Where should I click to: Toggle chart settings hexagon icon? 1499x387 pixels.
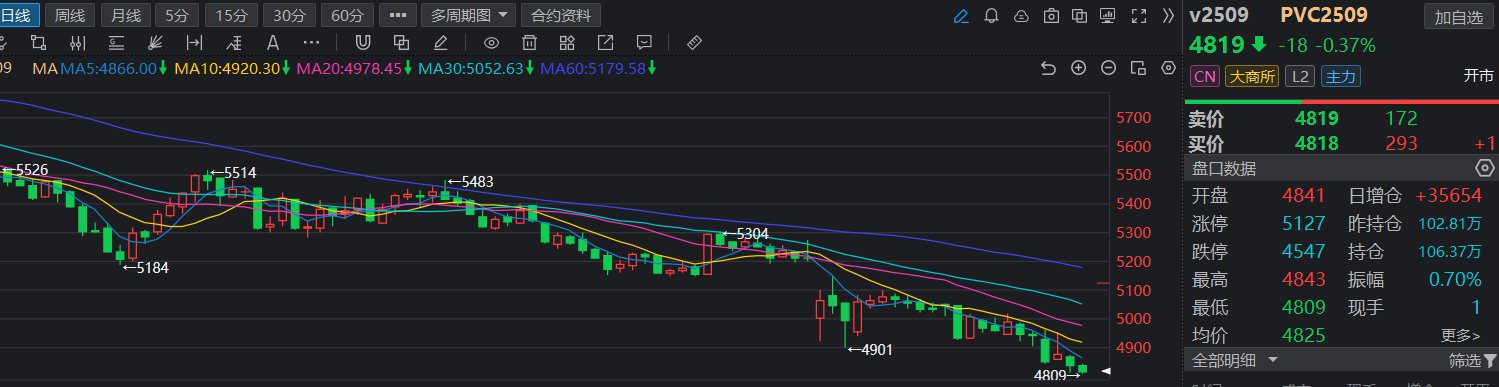point(1168,68)
